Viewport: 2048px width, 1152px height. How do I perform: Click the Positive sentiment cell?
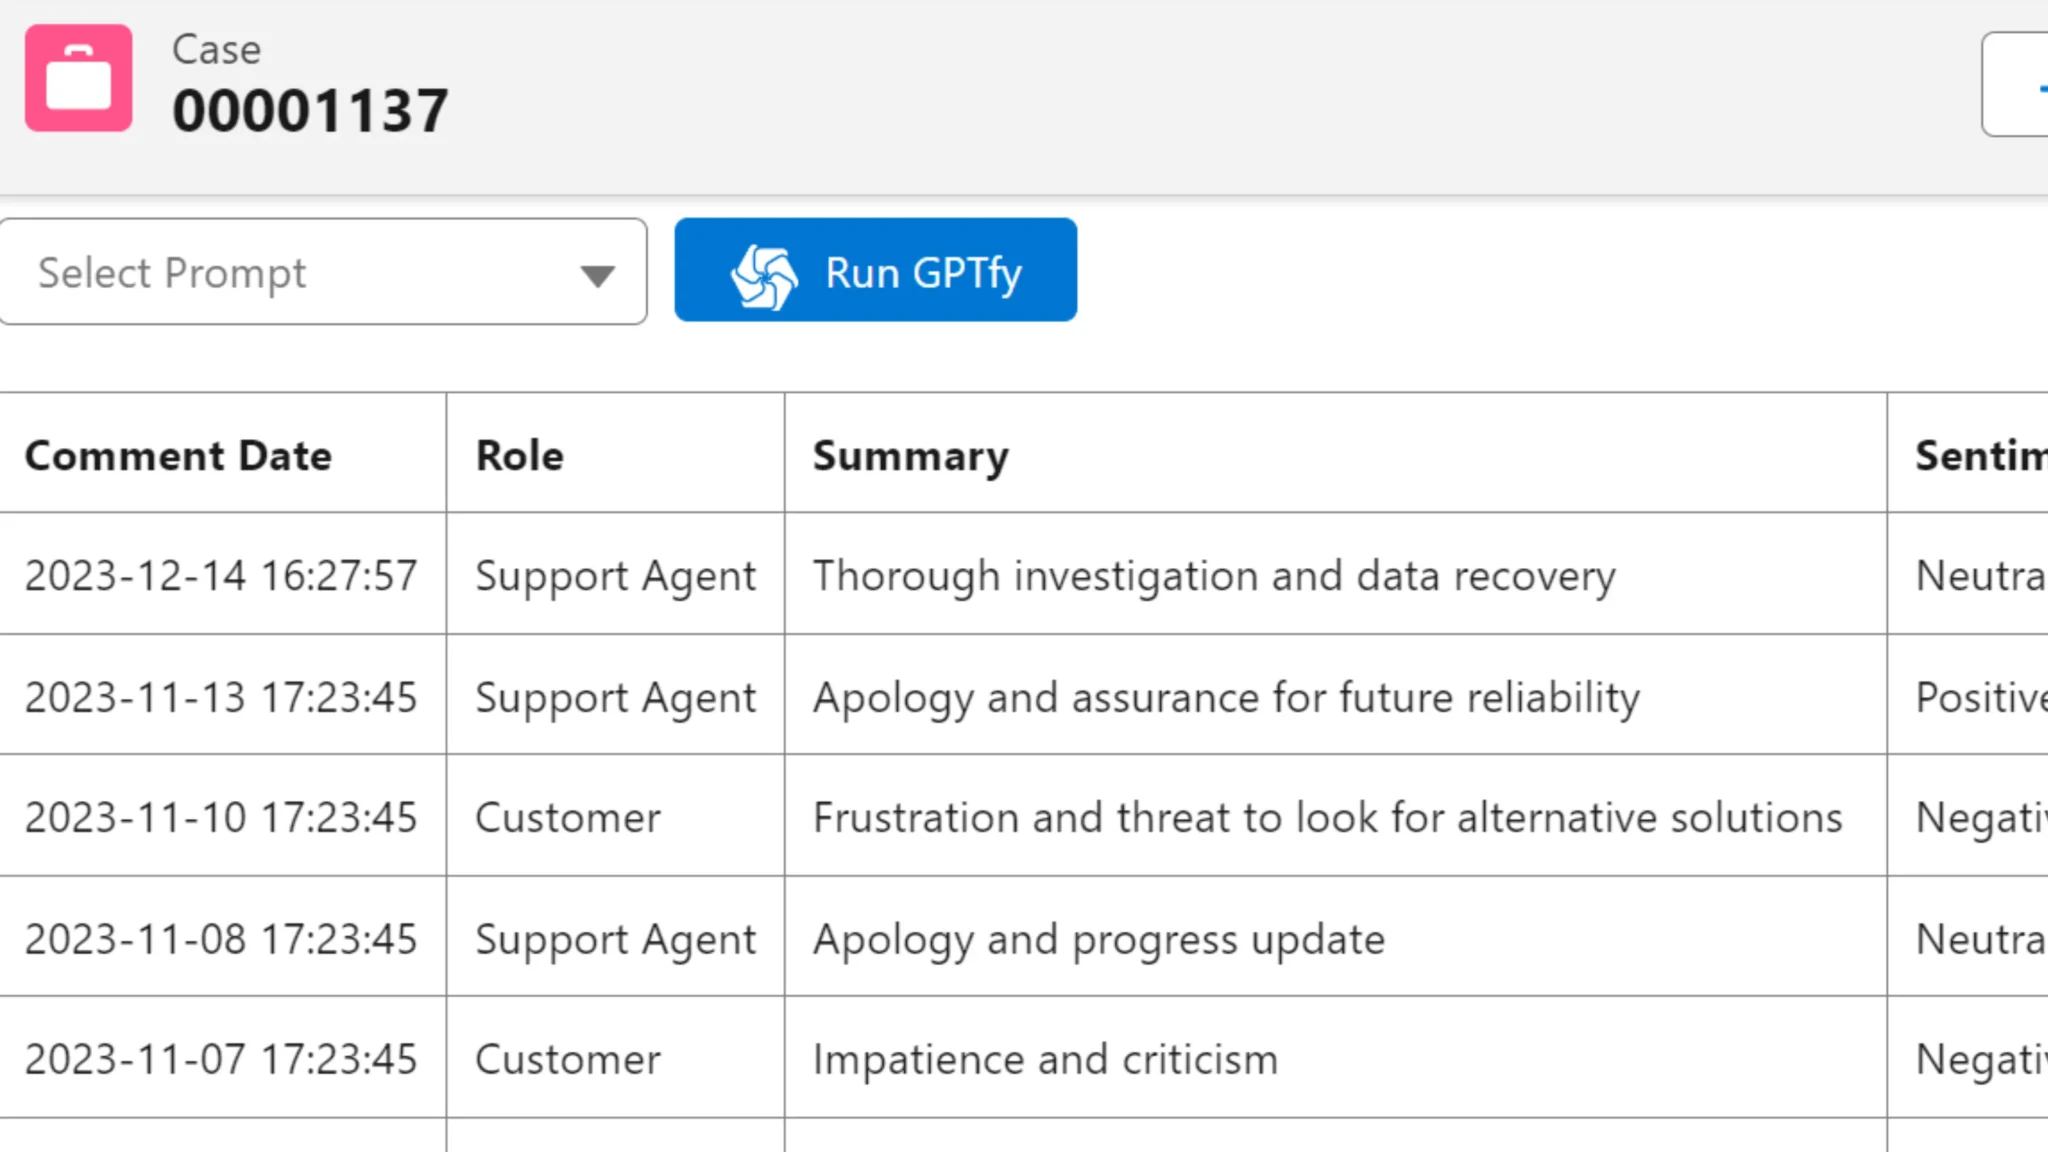1980,697
